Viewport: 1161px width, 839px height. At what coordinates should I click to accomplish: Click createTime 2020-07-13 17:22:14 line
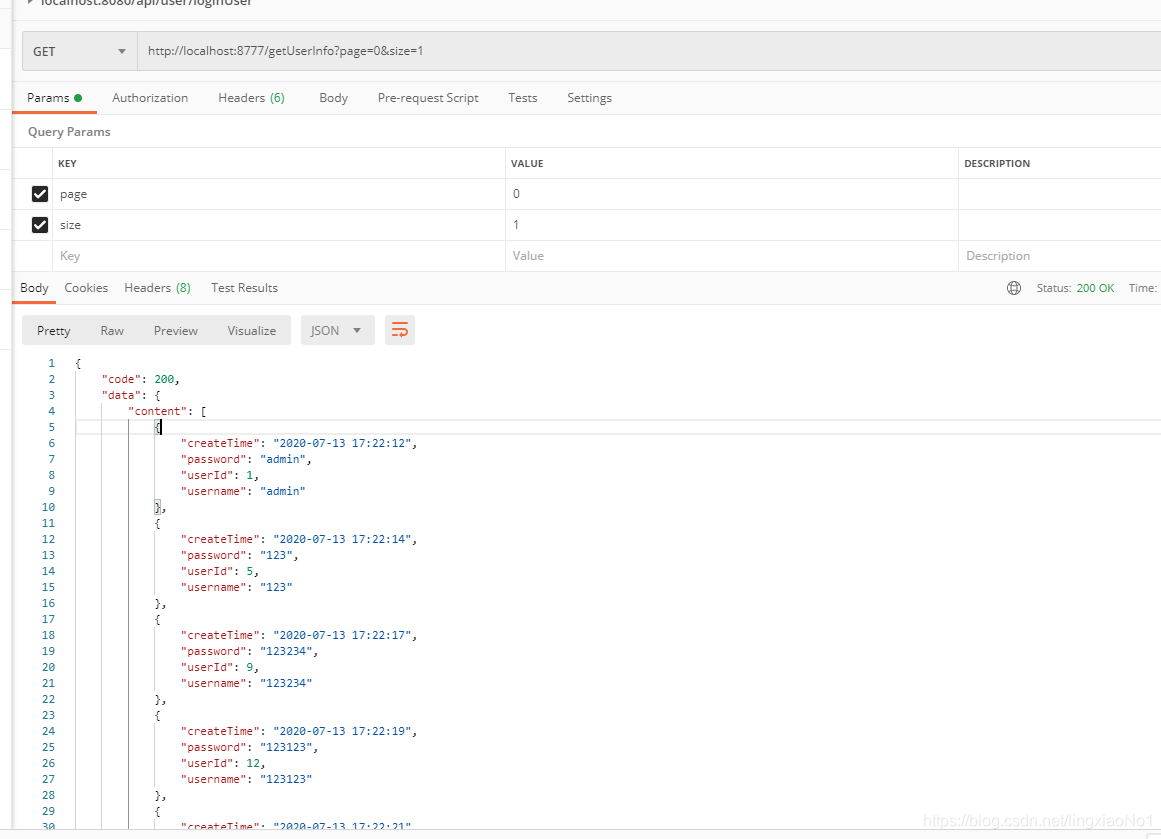point(299,539)
